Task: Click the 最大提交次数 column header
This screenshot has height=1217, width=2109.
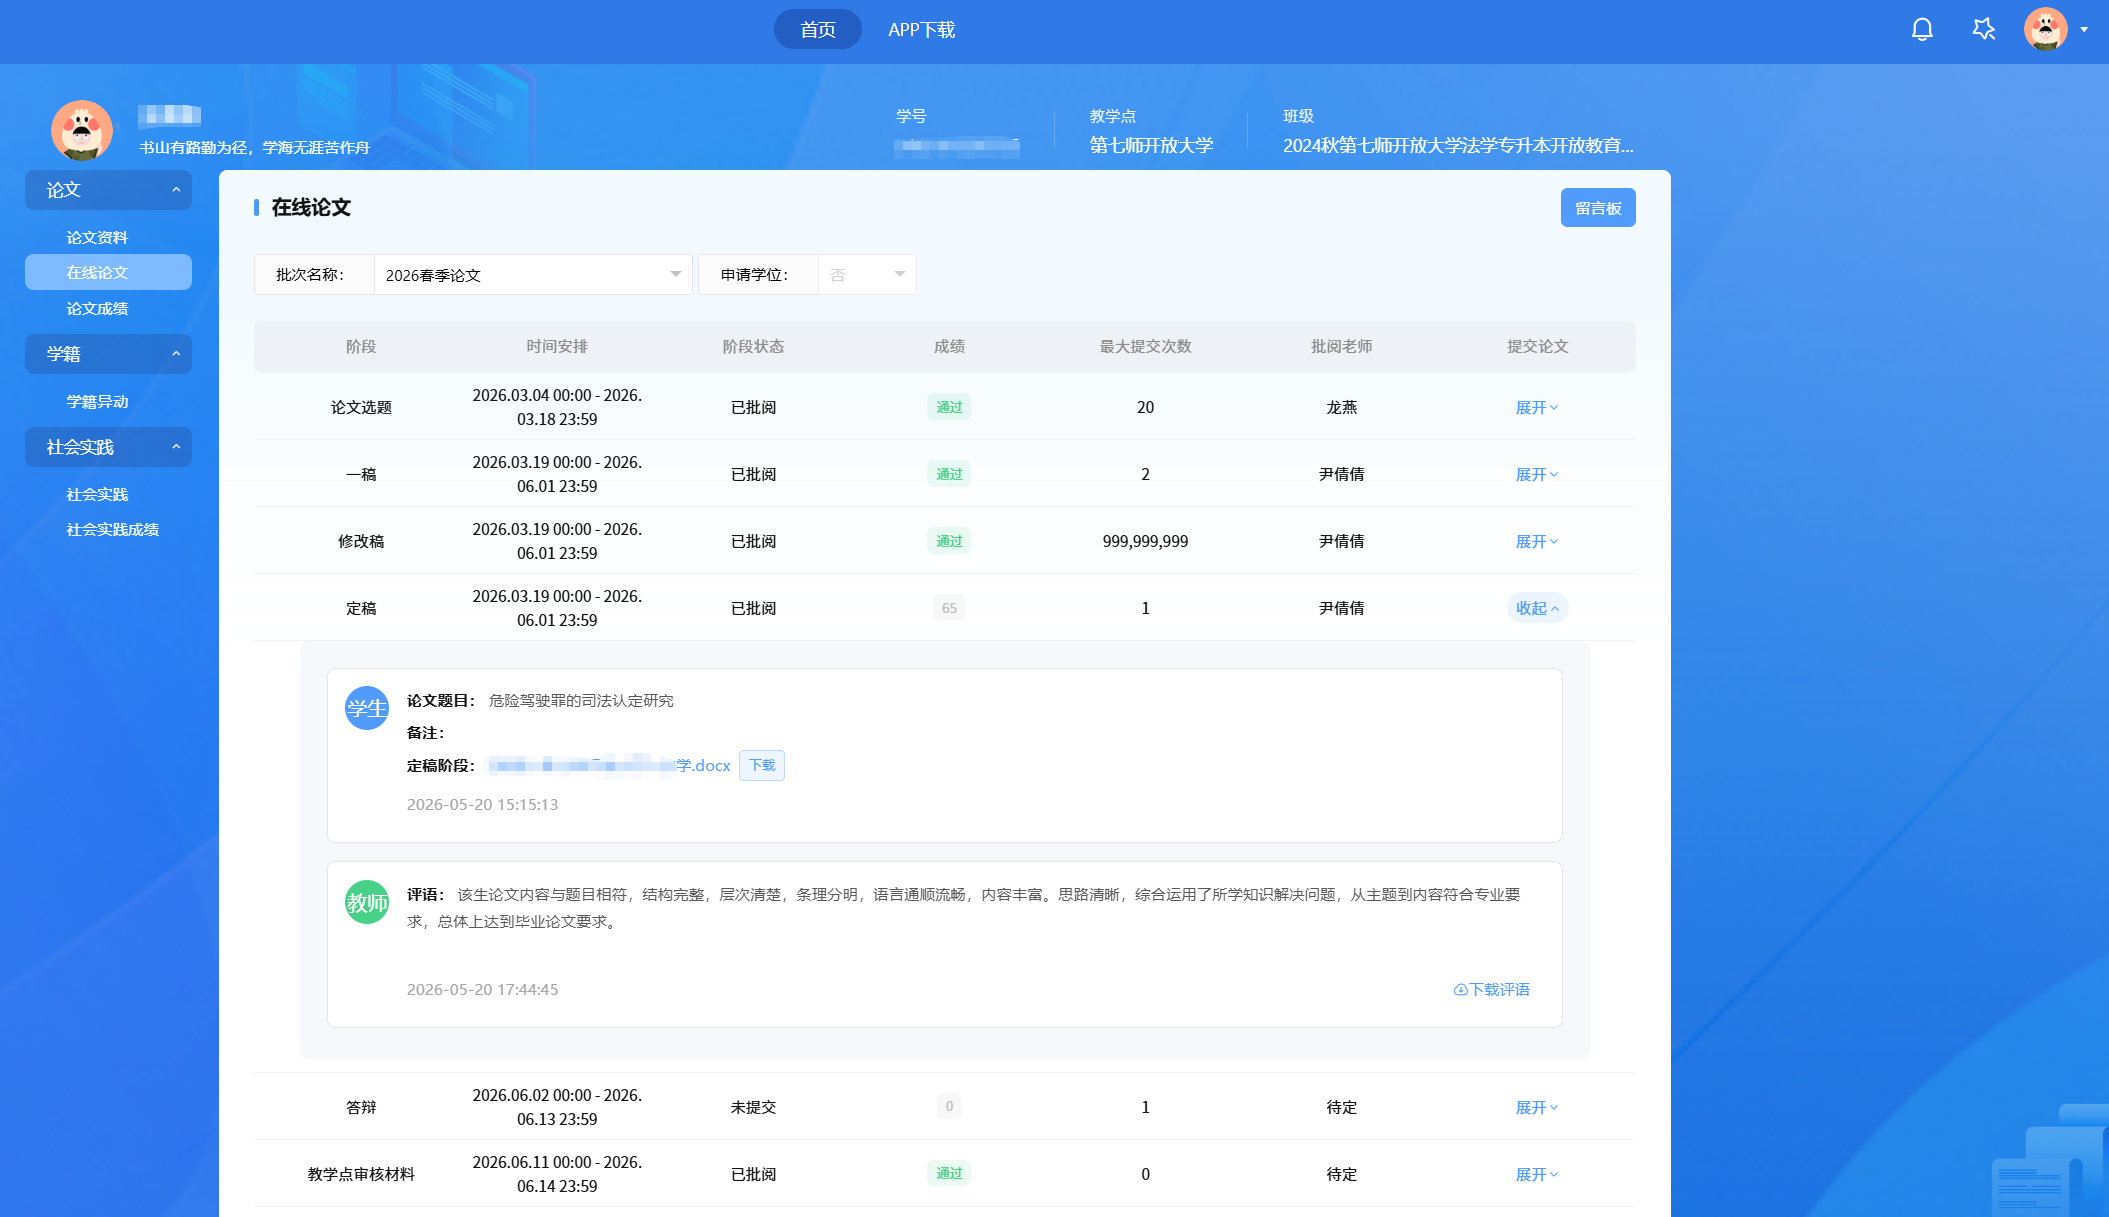Action: point(1145,346)
